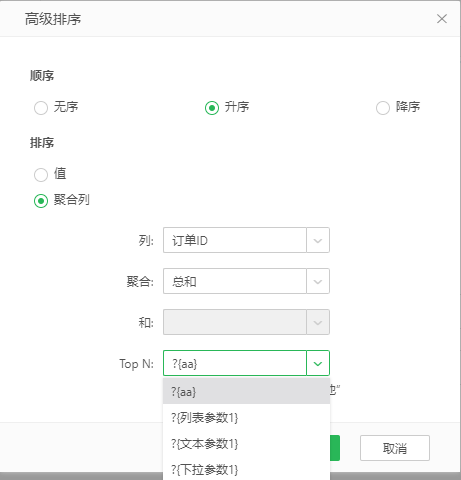Click the green confirm button
Image resolution: width=461 pixels, height=480 pixels.
click(x=335, y=448)
